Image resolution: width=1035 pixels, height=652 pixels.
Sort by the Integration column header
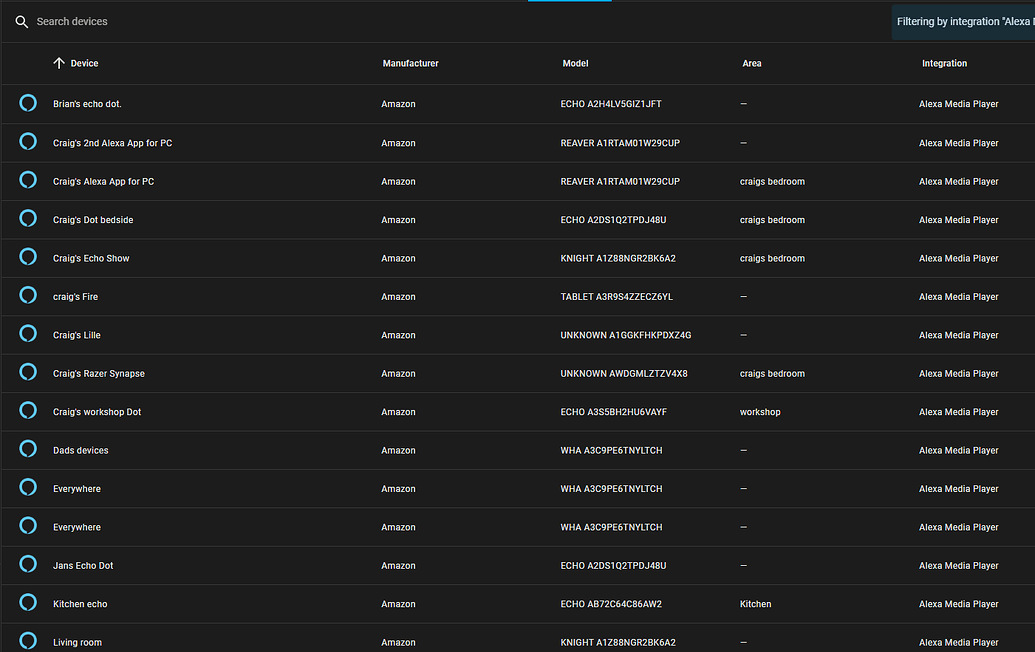(944, 63)
